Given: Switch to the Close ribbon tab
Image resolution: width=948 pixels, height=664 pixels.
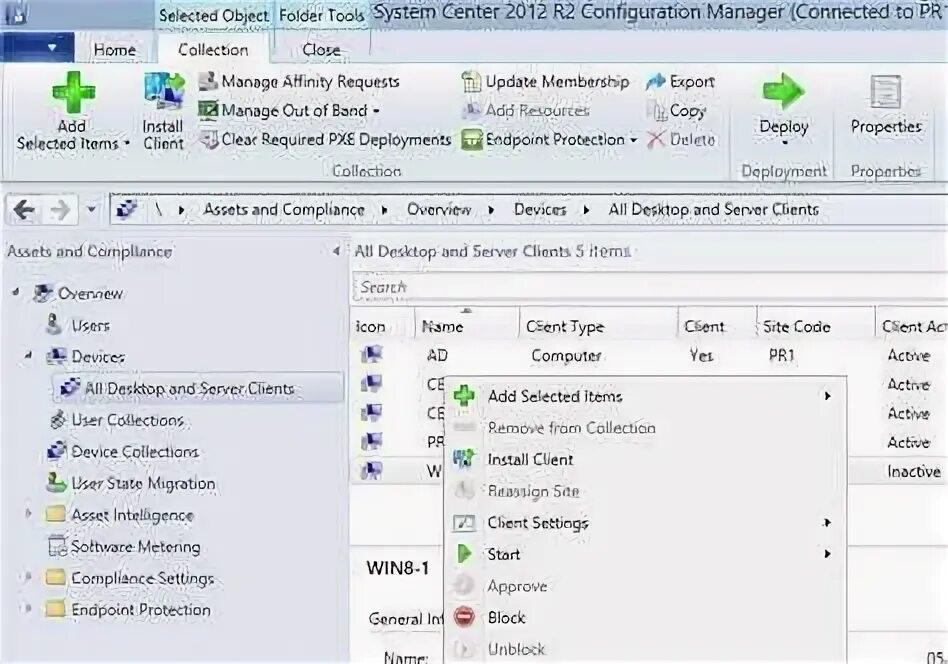Looking at the screenshot, I should (x=321, y=50).
